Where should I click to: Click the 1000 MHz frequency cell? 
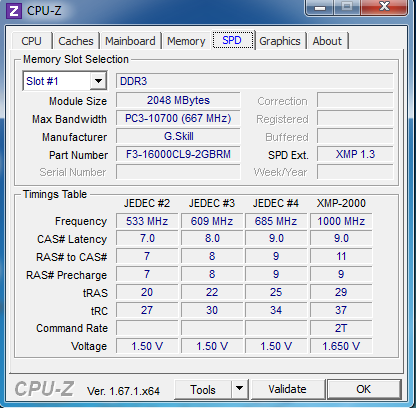pyautogui.click(x=341, y=221)
